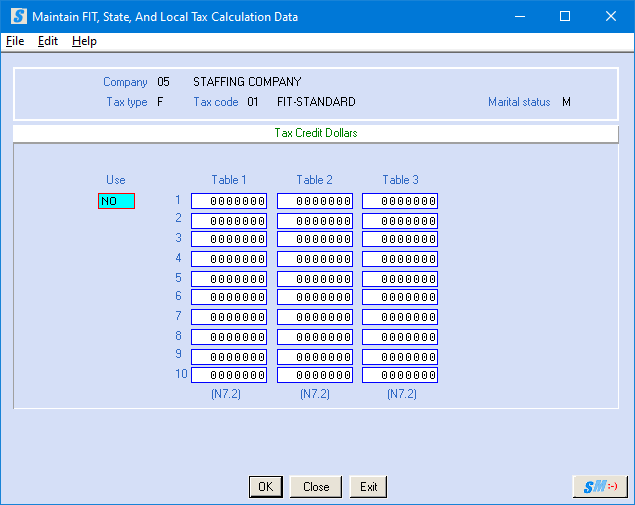Click Table 2 row 2 input field
The image size is (635, 505).
pos(315,221)
